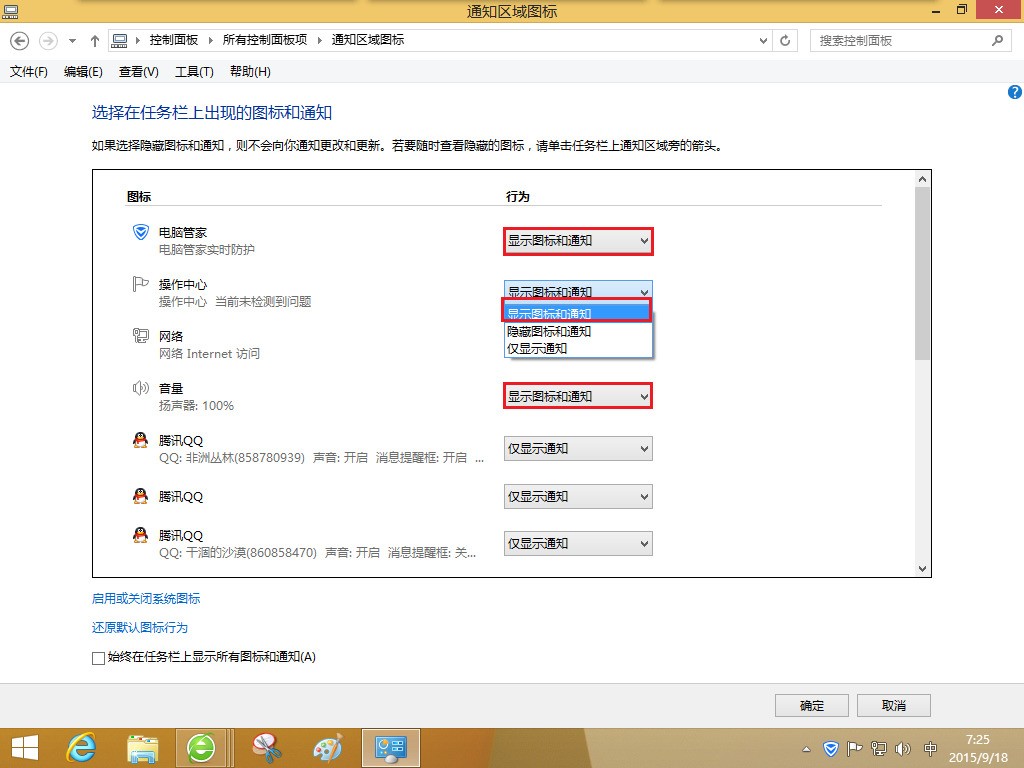Click the 确定 button
Screen dimensions: 1024x768
pos(812,705)
